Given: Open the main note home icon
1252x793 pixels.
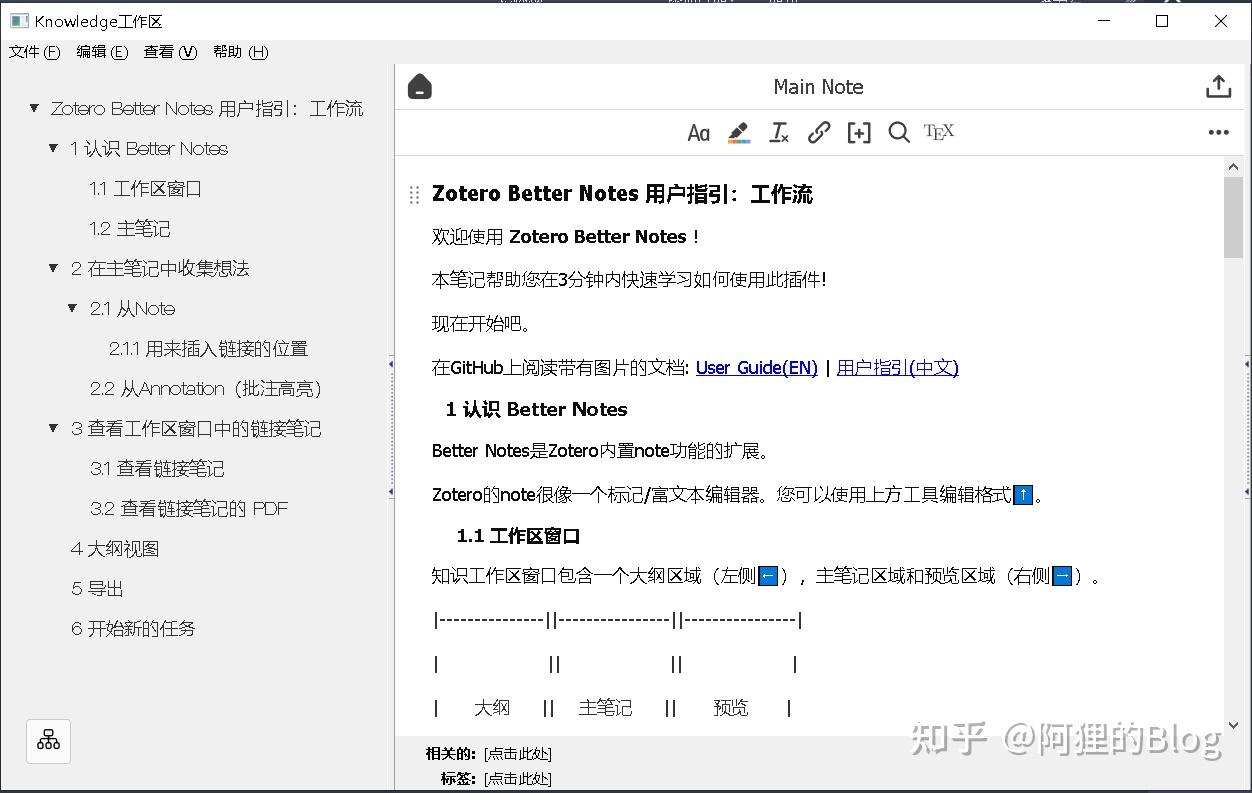Looking at the screenshot, I should (419, 86).
